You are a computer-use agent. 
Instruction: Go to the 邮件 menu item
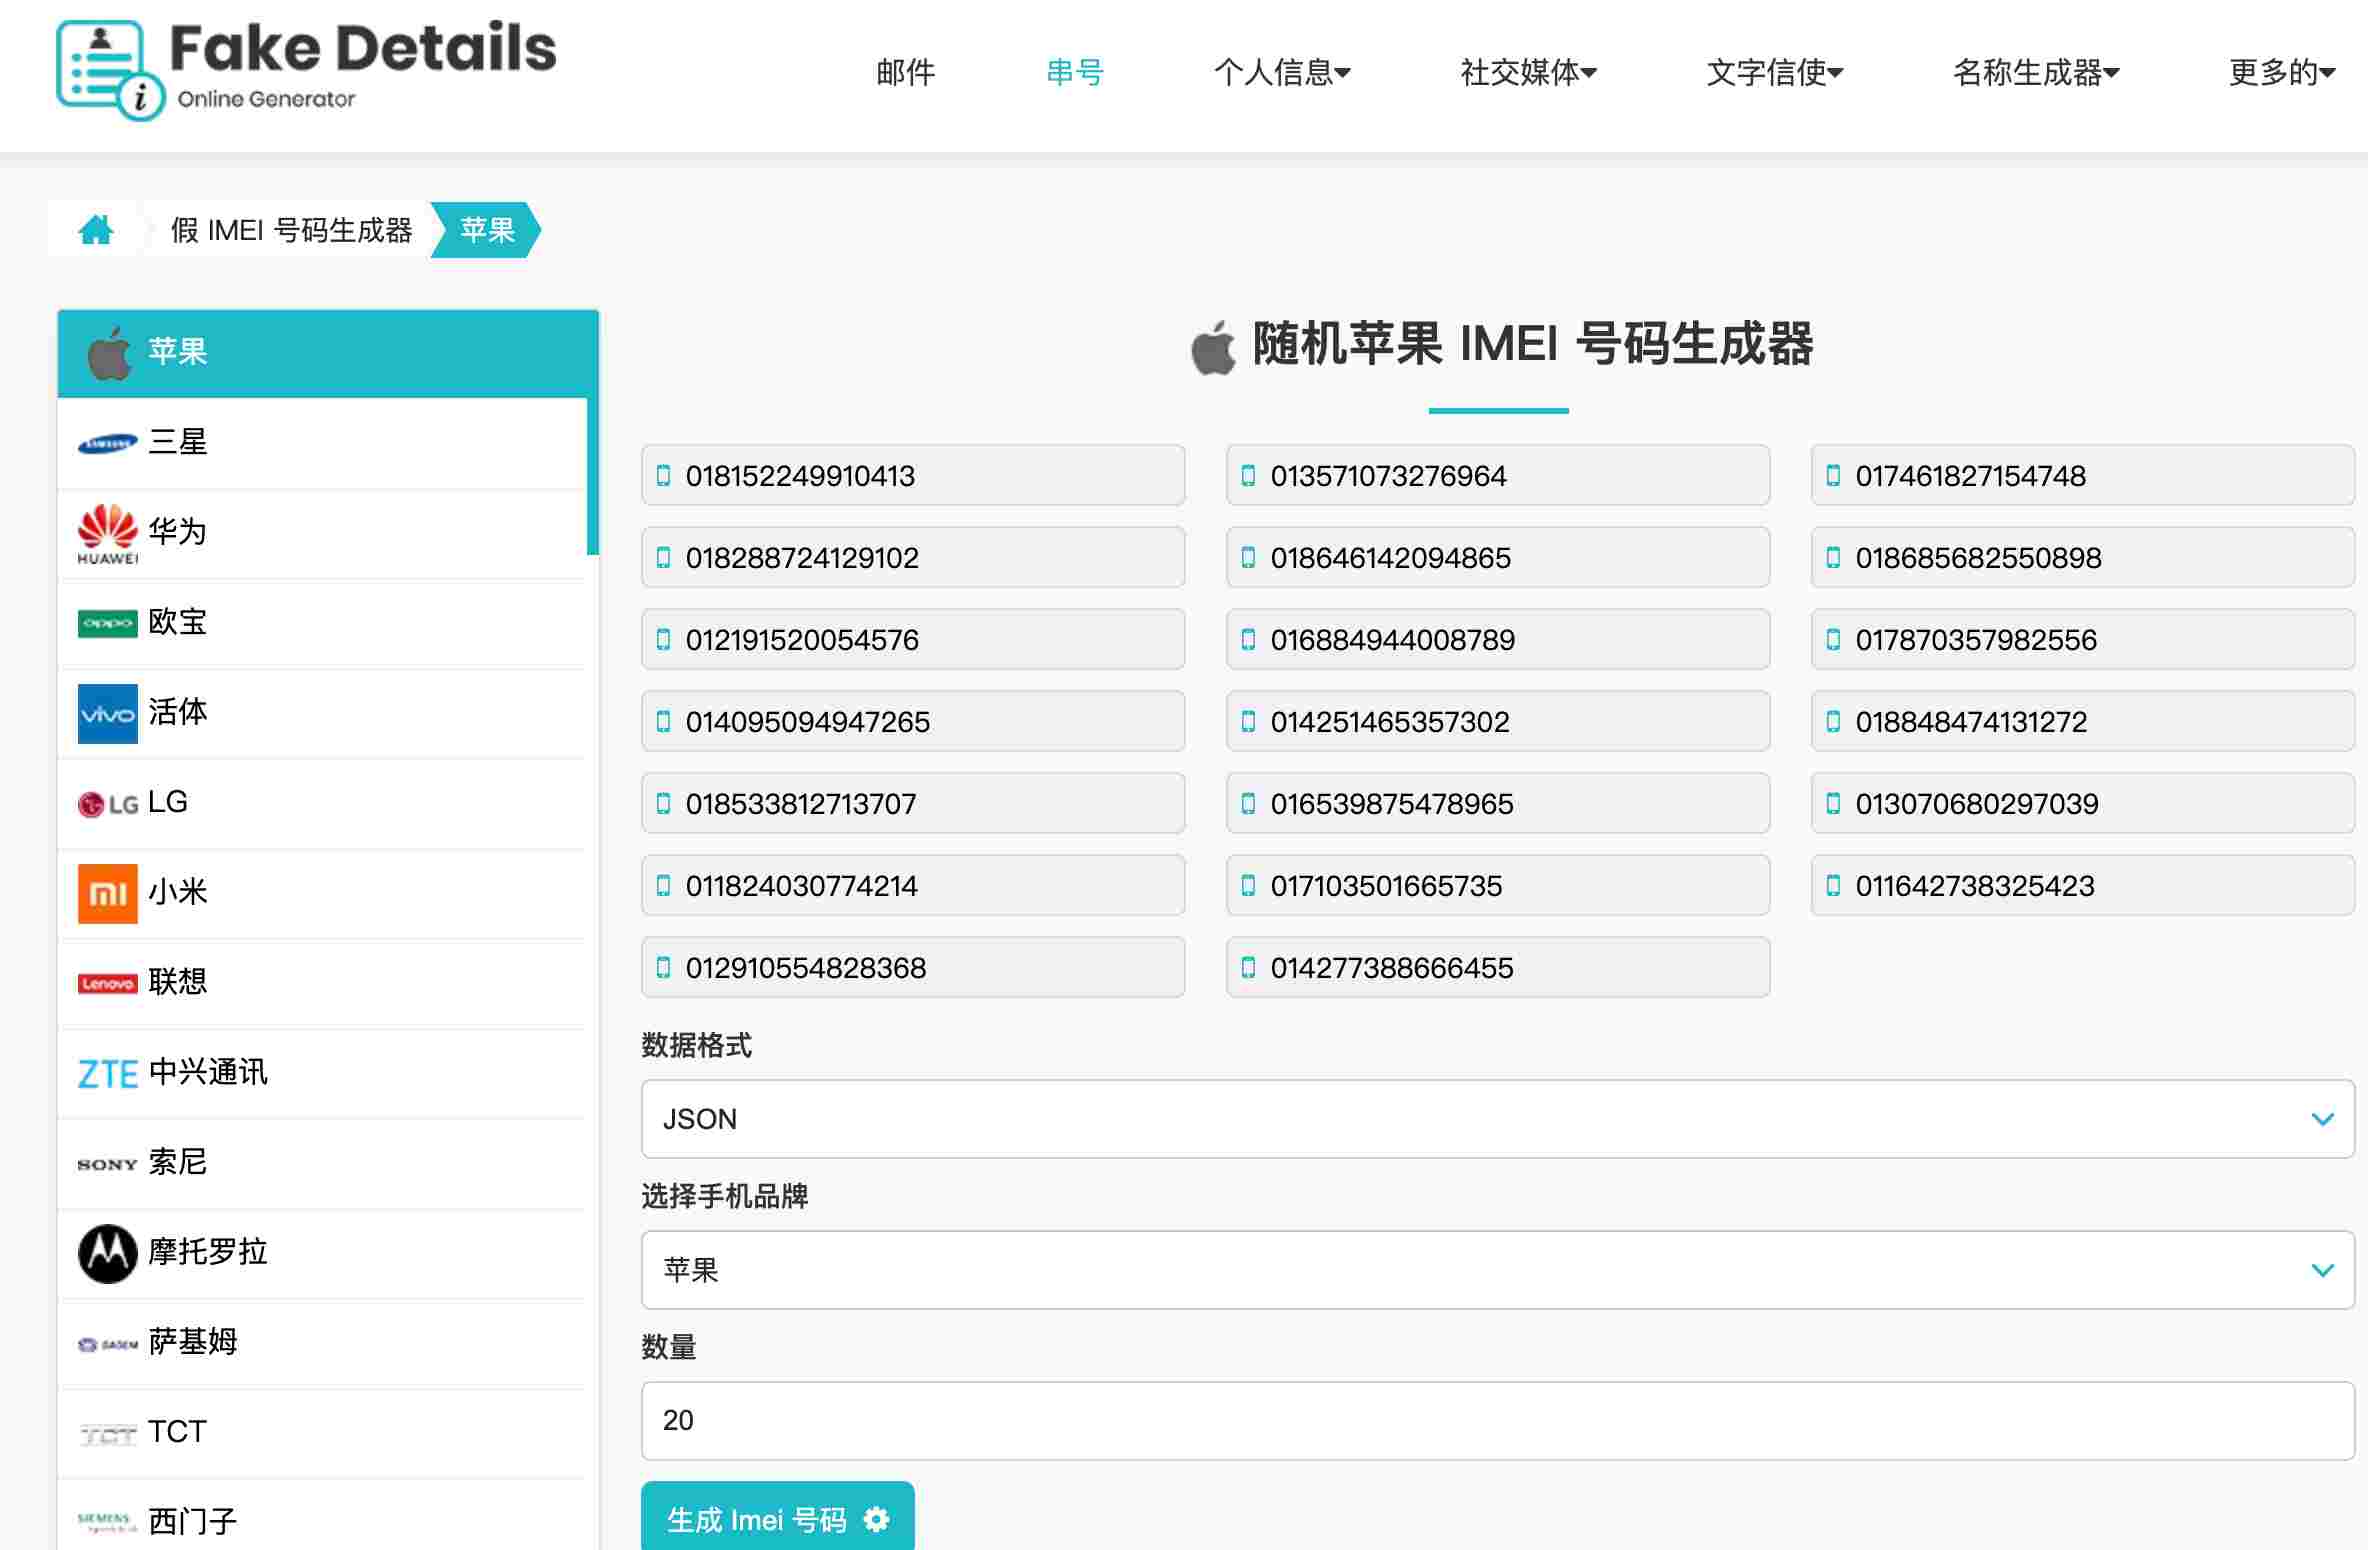(905, 72)
